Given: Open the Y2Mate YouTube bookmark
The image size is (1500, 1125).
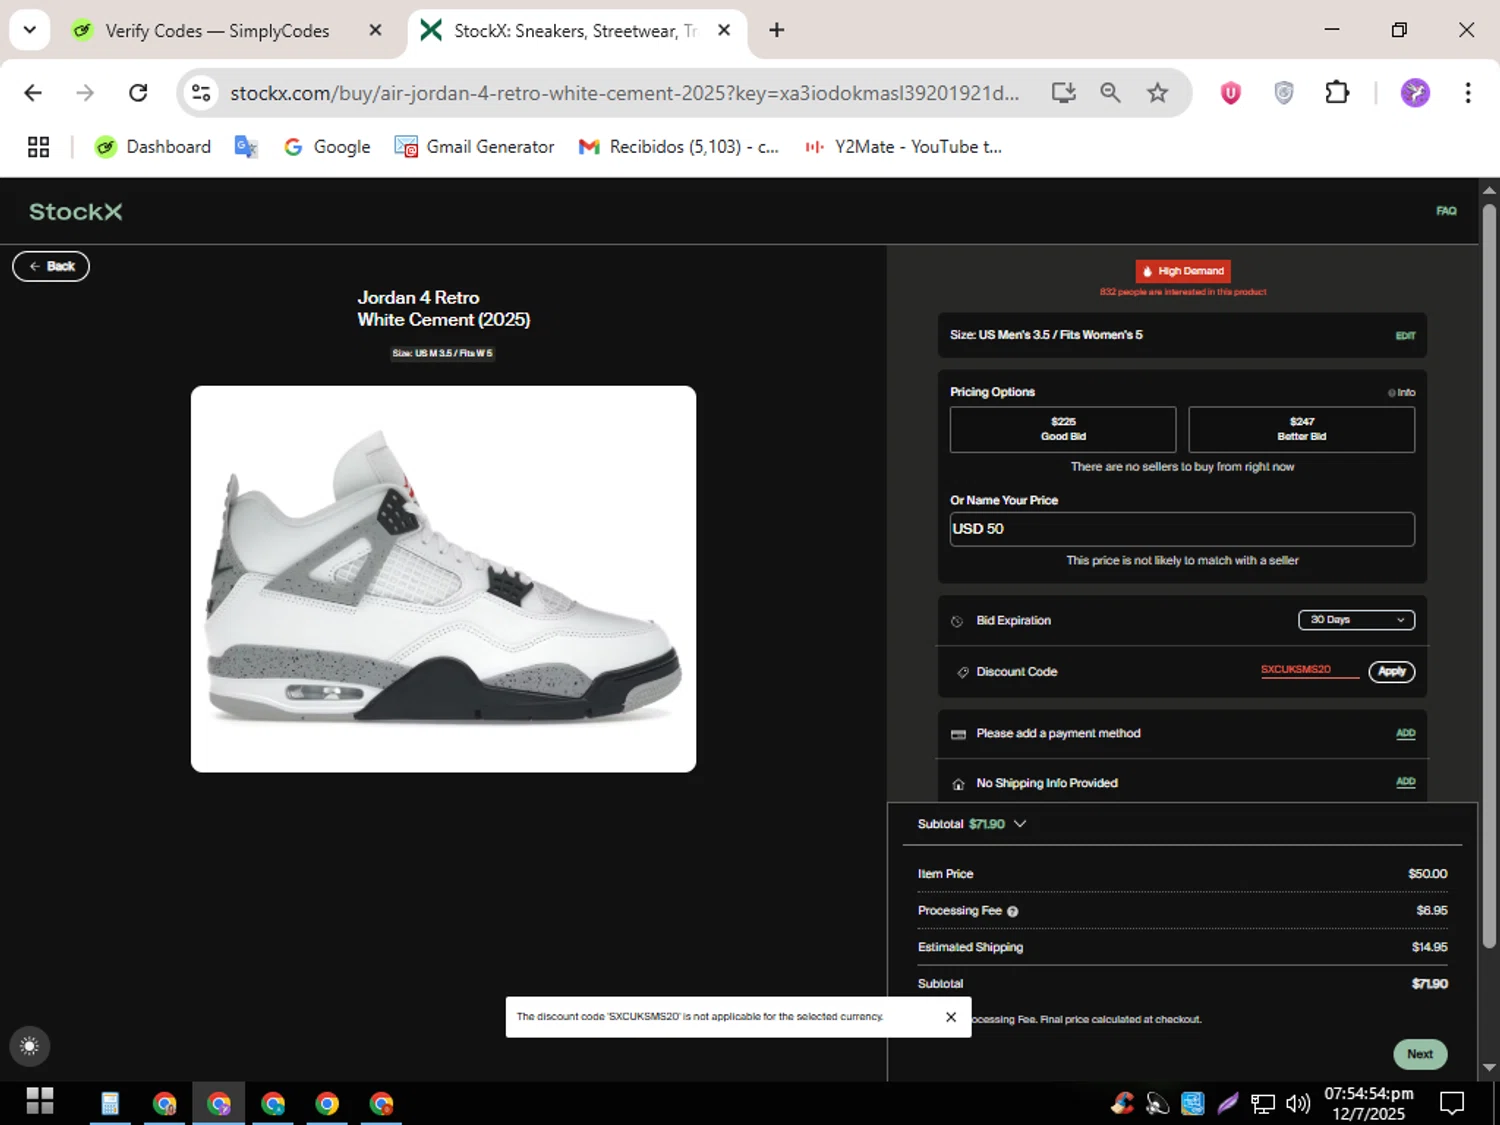Looking at the screenshot, I should click(903, 147).
